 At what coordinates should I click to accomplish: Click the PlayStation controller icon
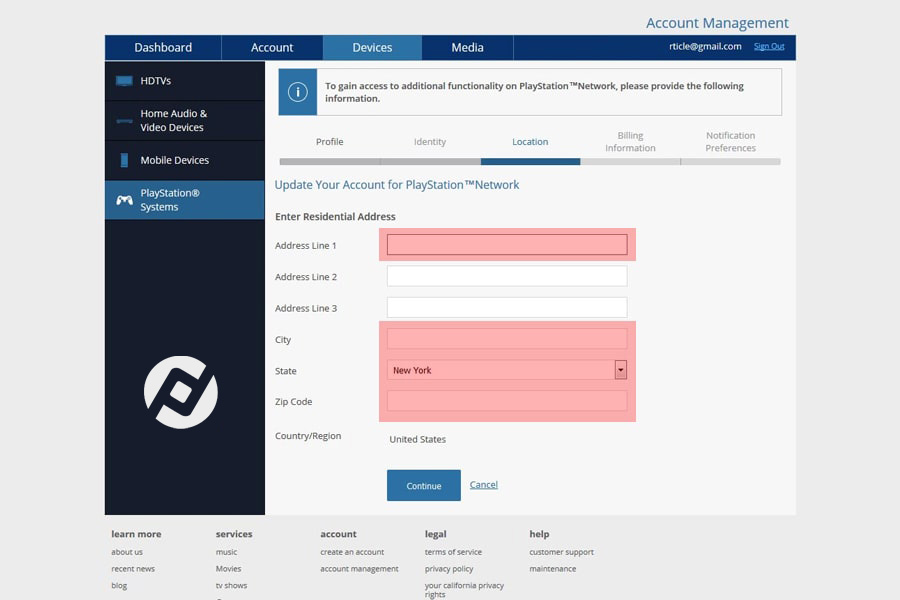click(124, 200)
